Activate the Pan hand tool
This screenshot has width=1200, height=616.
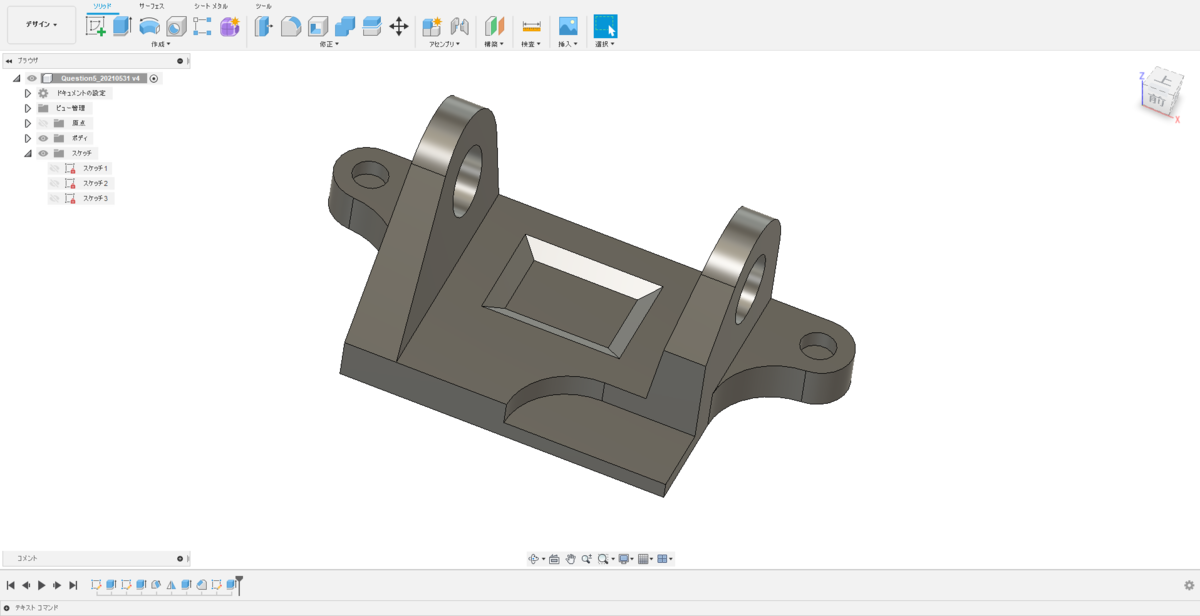[x=570, y=559]
